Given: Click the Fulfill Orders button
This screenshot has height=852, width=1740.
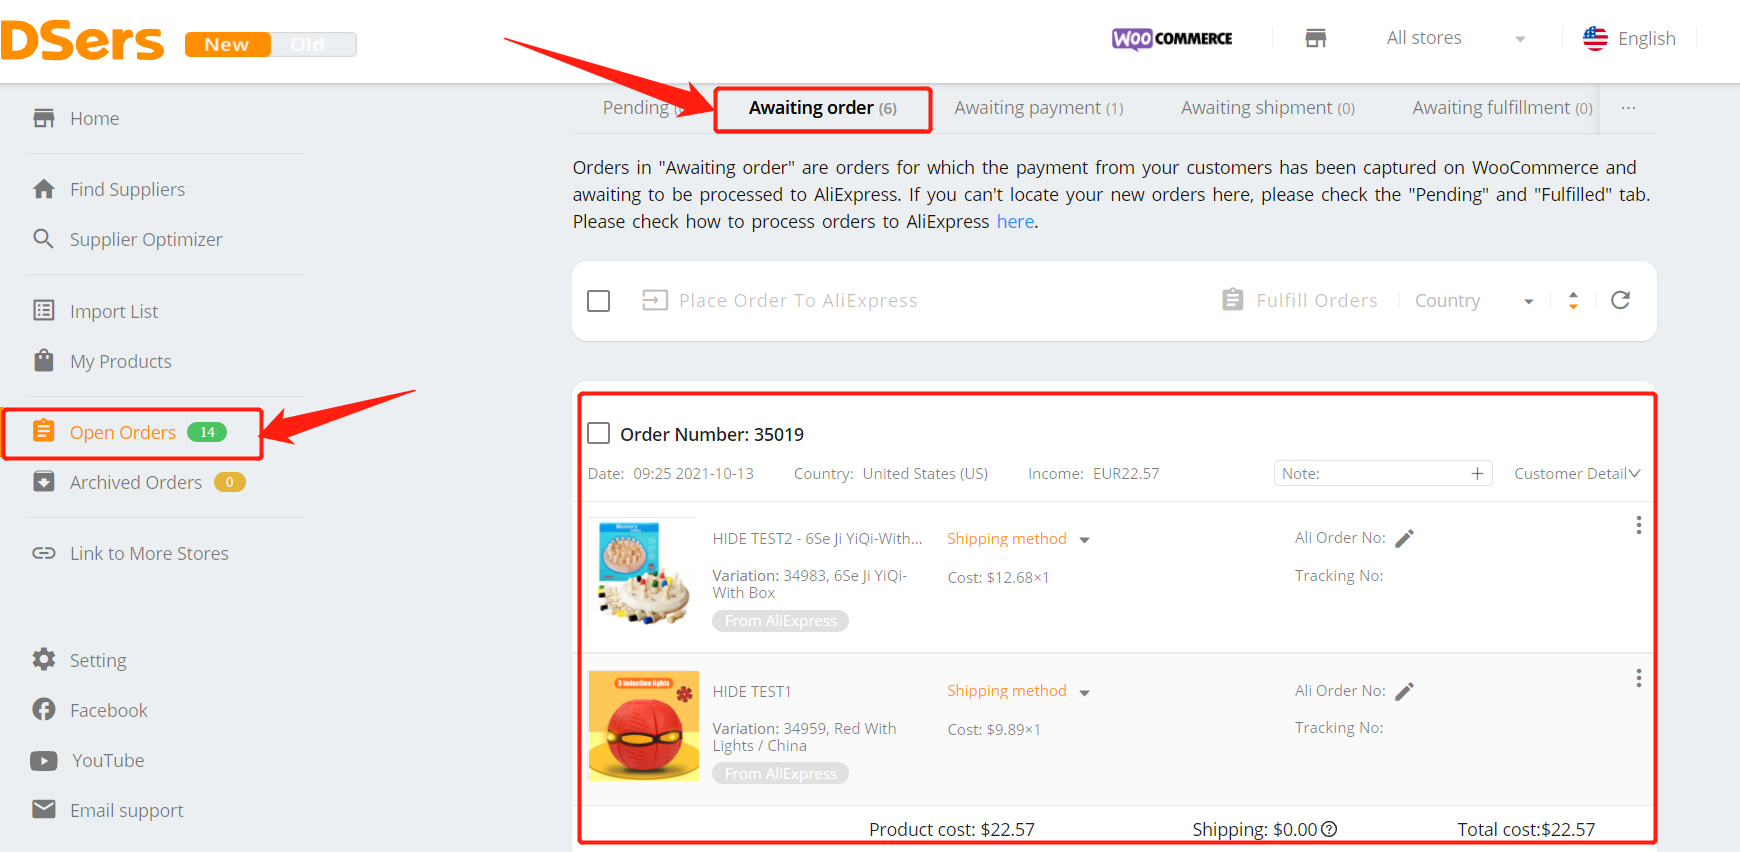Looking at the screenshot, I should (1299, 300).
